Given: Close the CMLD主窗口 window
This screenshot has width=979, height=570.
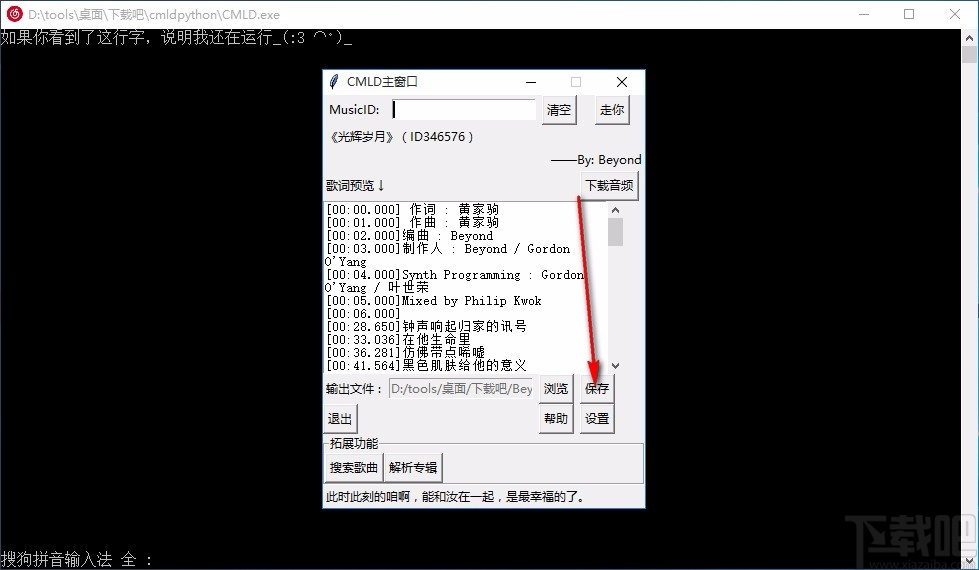Looking at the screenshot, I should point(621,82).
